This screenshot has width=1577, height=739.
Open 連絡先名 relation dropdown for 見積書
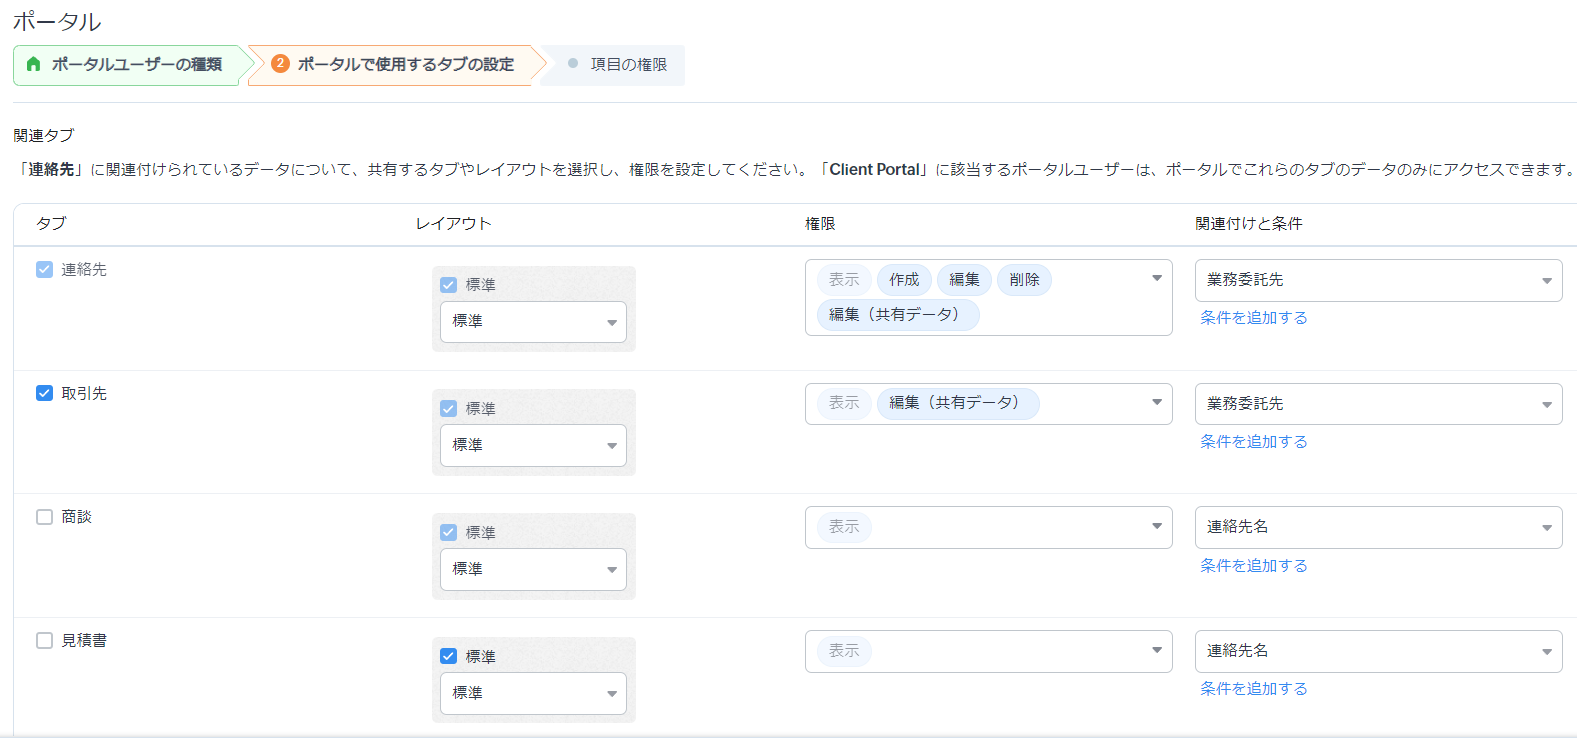pos(1378,651)
